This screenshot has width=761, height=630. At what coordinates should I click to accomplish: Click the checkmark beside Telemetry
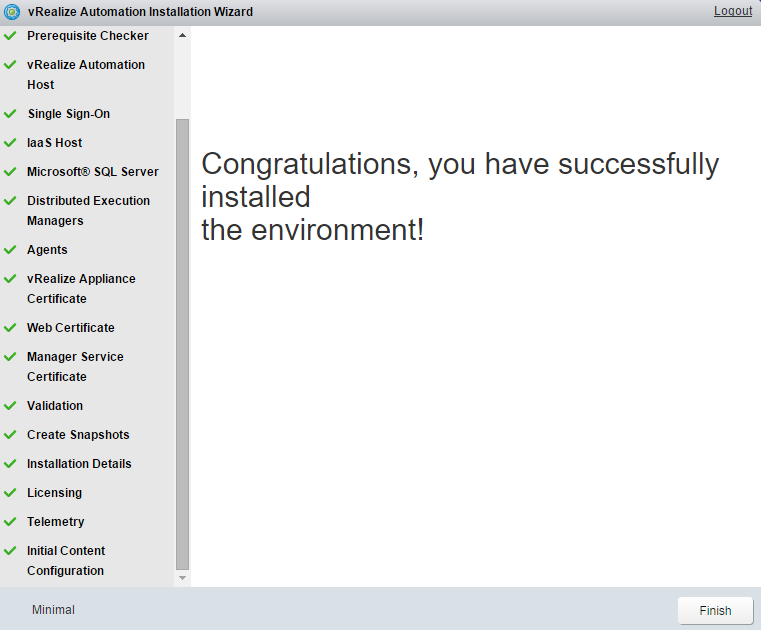10,522
